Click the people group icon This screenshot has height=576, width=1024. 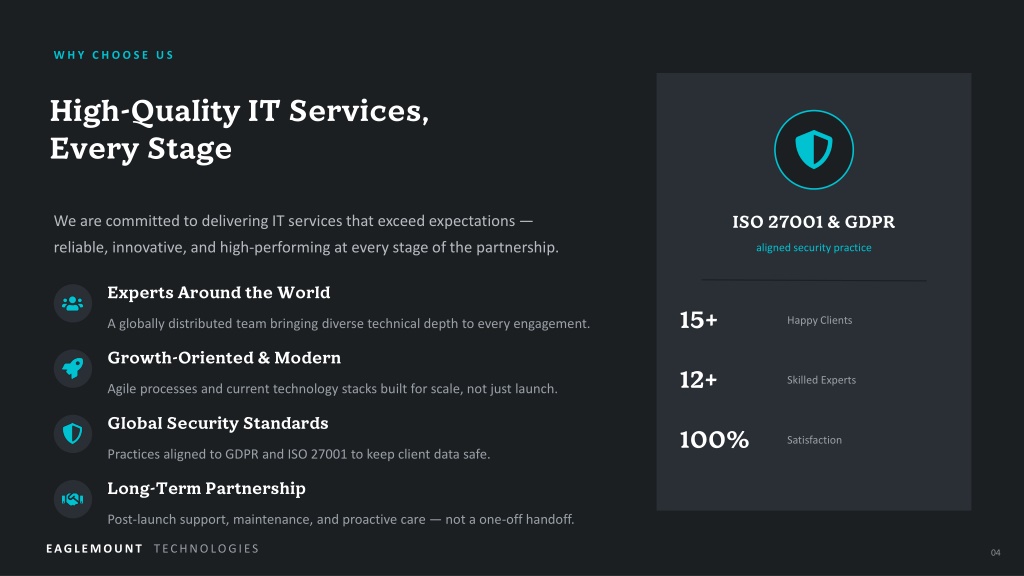click(72, 303)
